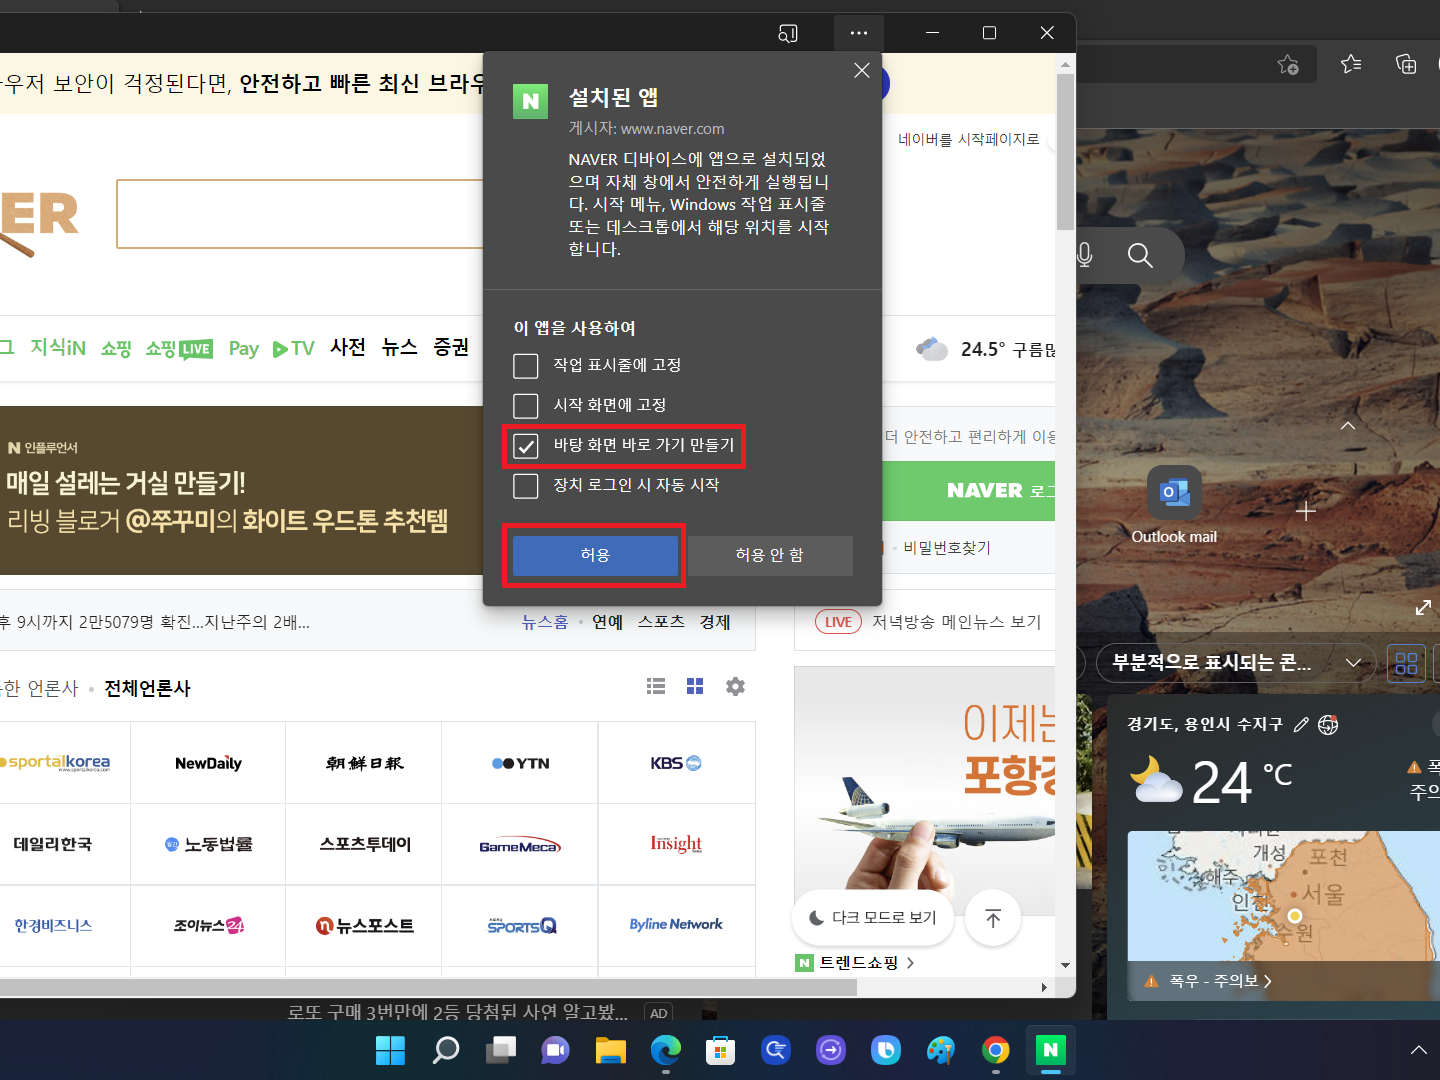
Task: Add a new quick link with plus icon
Action: (x=1305, y=511)
